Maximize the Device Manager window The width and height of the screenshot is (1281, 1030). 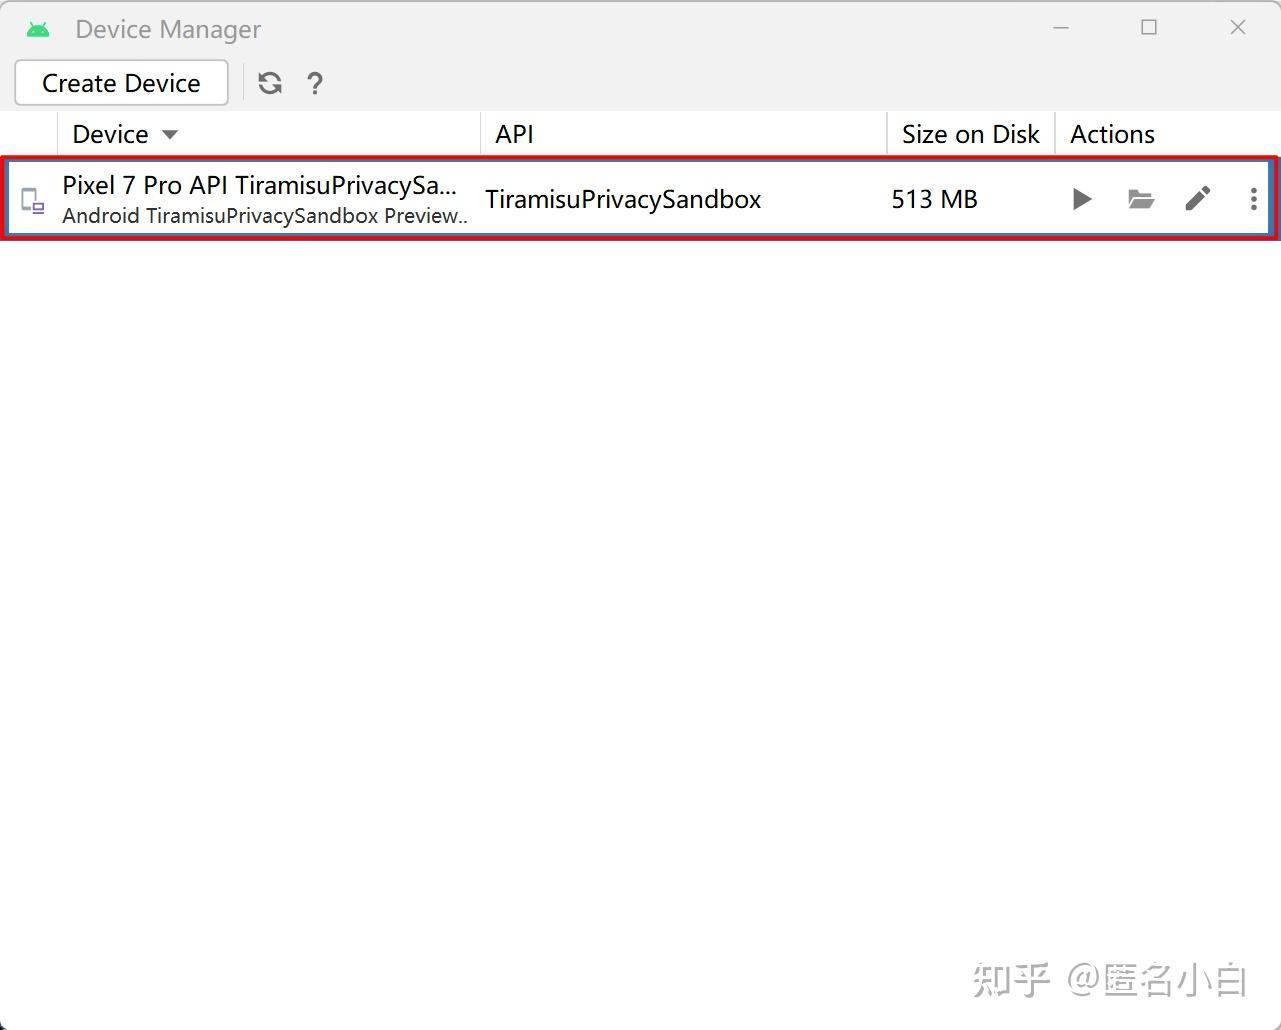pyautogui.click(x=1149, y=28)
